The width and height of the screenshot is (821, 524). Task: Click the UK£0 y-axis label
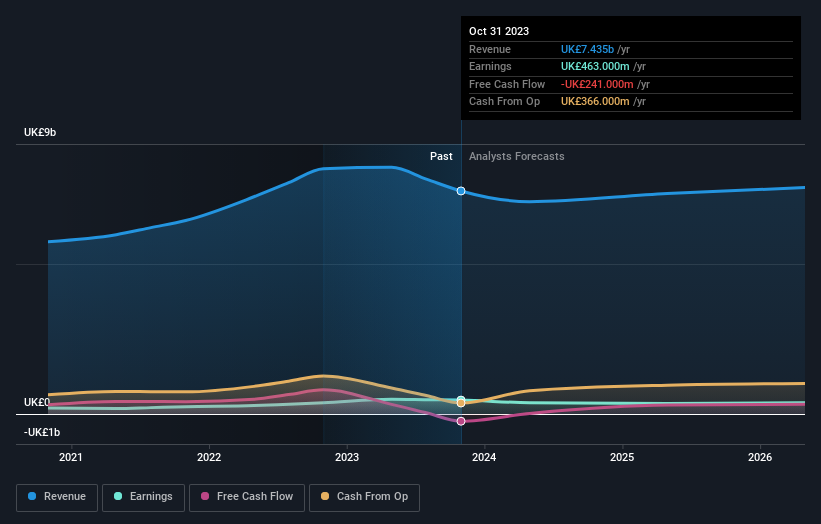[x=37, y=403]
